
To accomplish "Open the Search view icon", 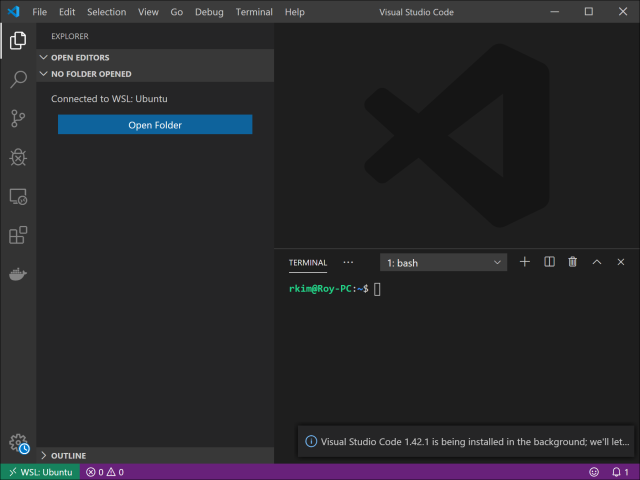I will point(17,80).
